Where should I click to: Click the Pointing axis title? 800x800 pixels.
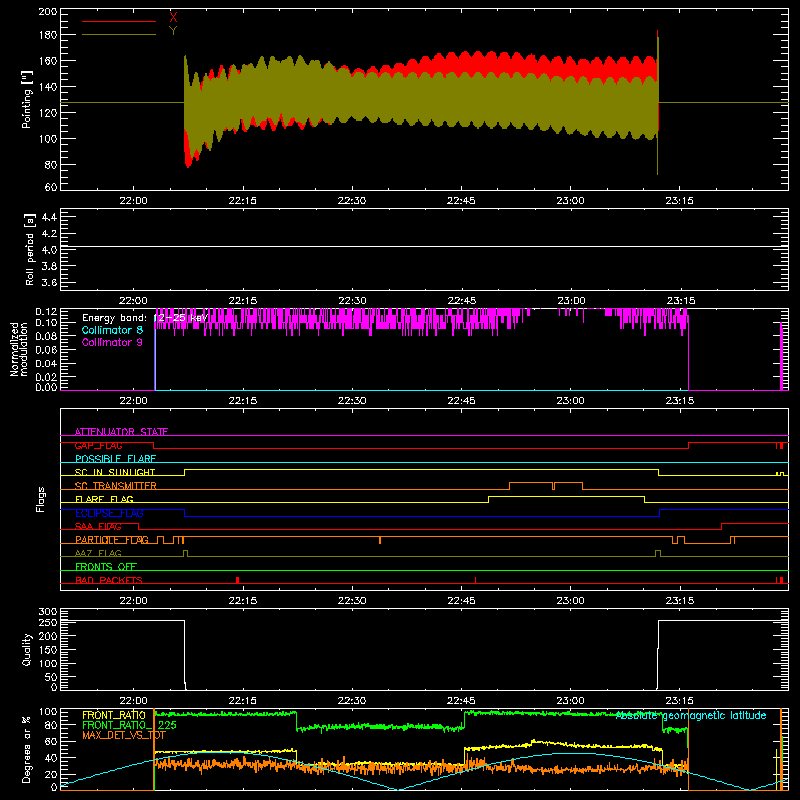coord(27,99)
